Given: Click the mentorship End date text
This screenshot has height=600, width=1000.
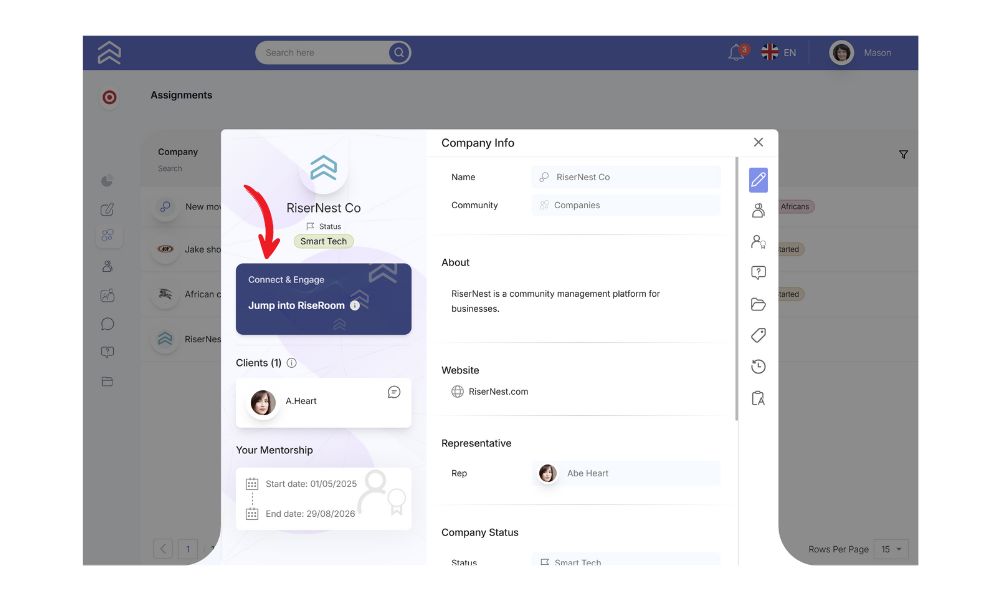Looking at the screenshot, I should pos(310,514).
